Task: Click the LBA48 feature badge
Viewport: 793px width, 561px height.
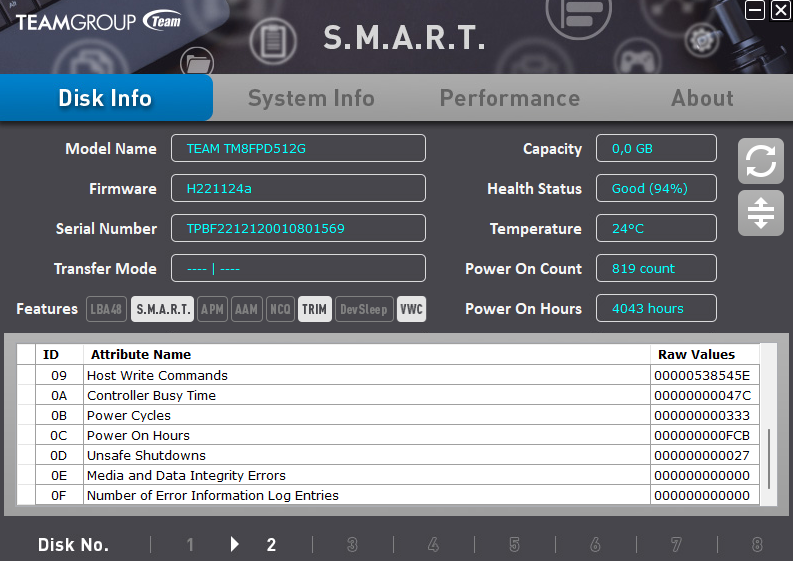Action: (x=107, y=309)
